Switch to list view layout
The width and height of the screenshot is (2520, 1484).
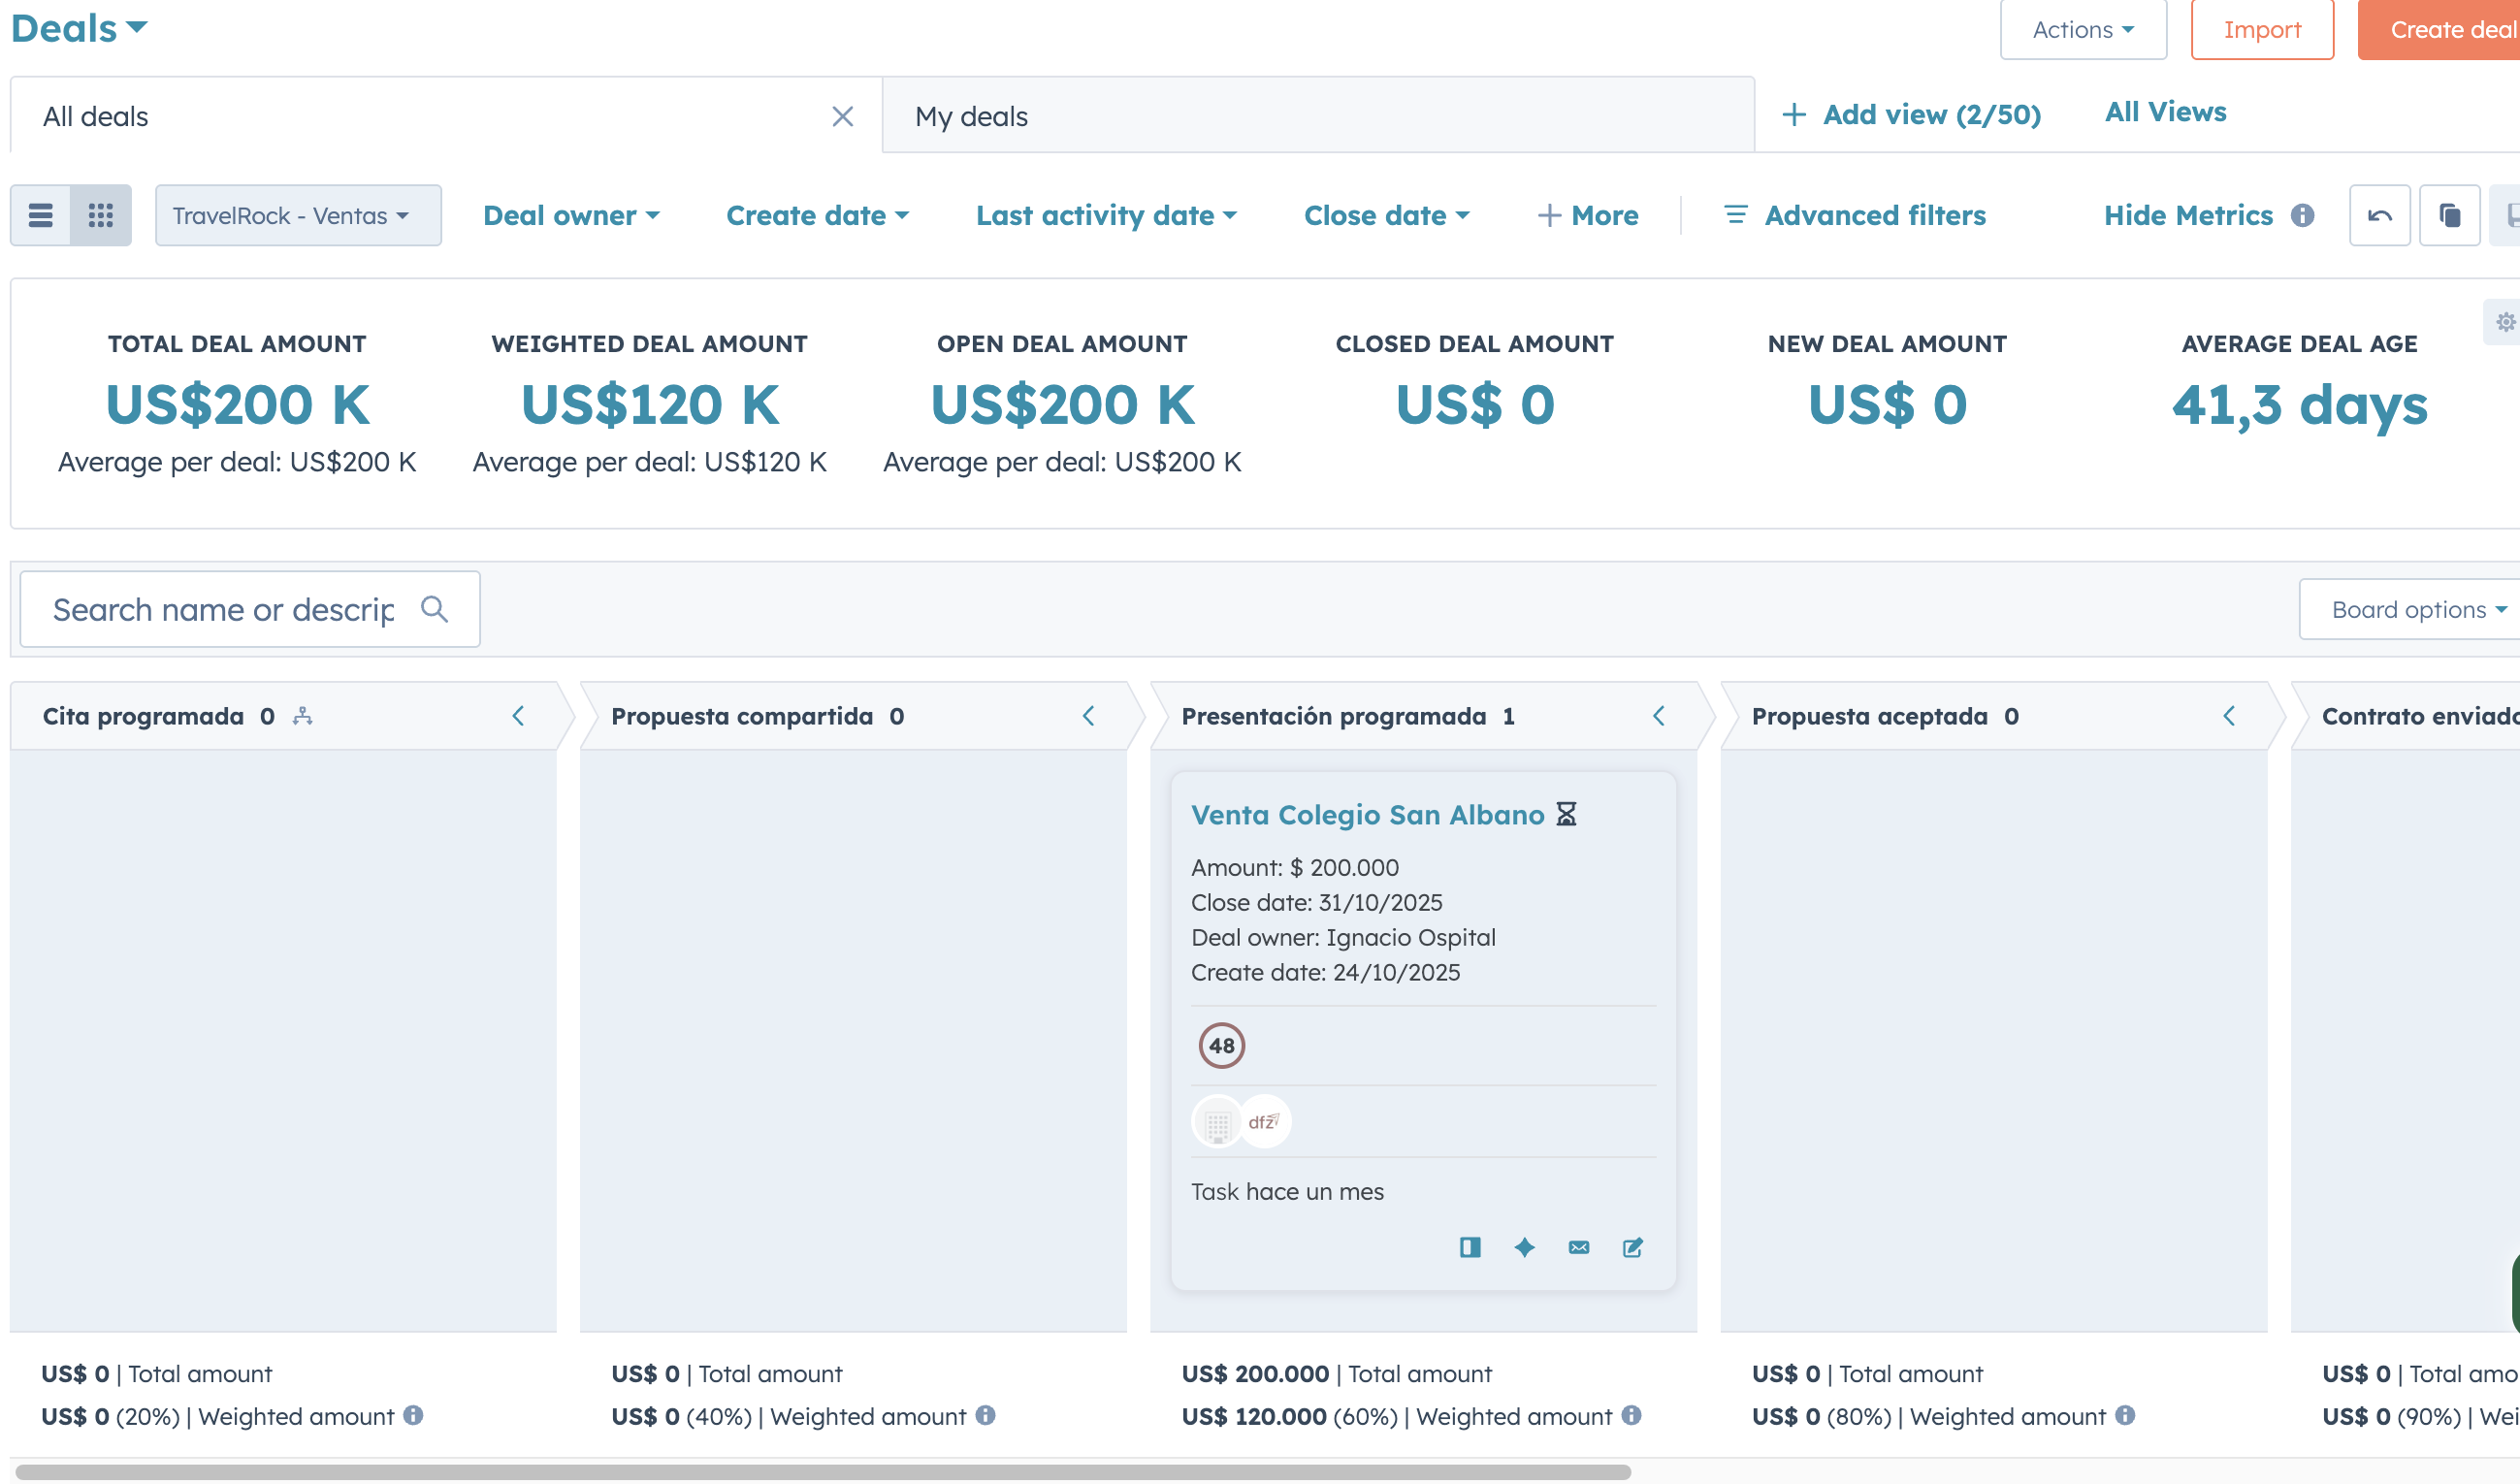(41, 215)
